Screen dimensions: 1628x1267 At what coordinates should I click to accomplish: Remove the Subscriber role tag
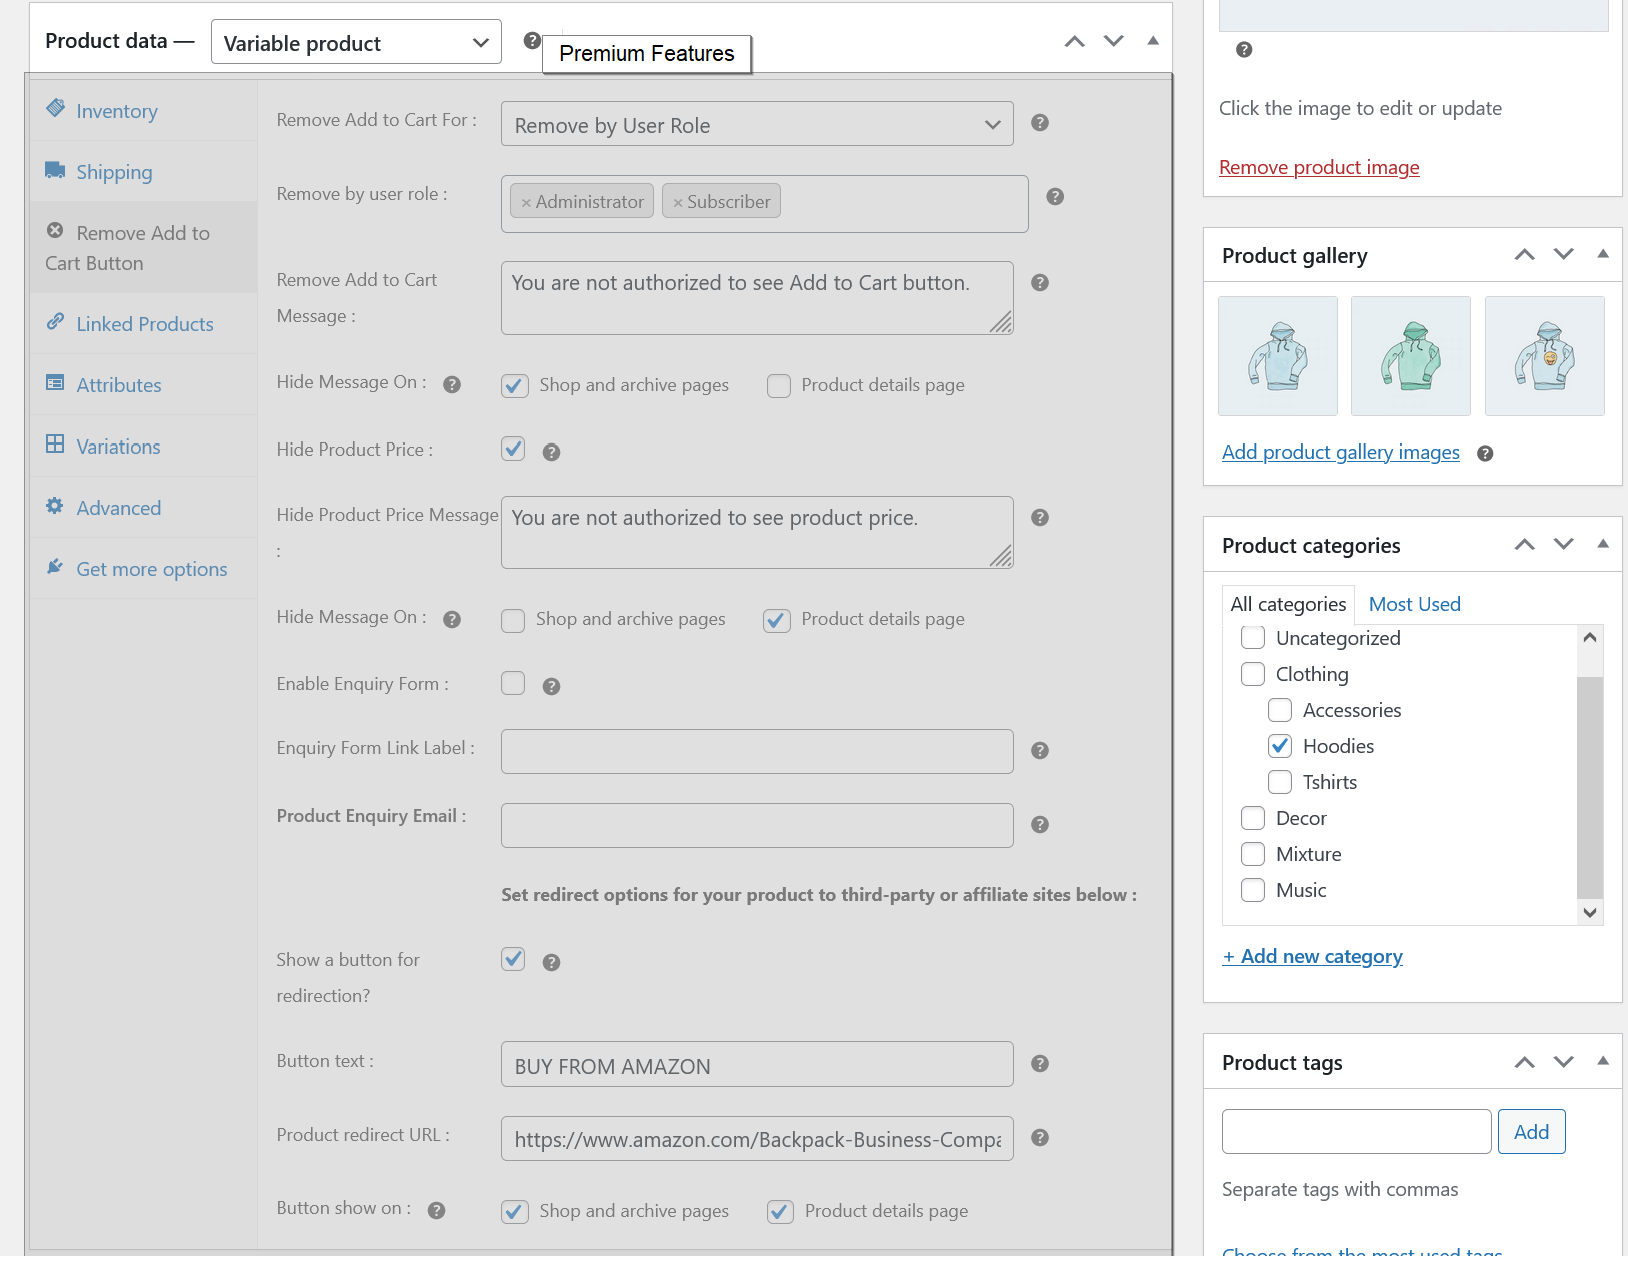[x=678, y=202]
